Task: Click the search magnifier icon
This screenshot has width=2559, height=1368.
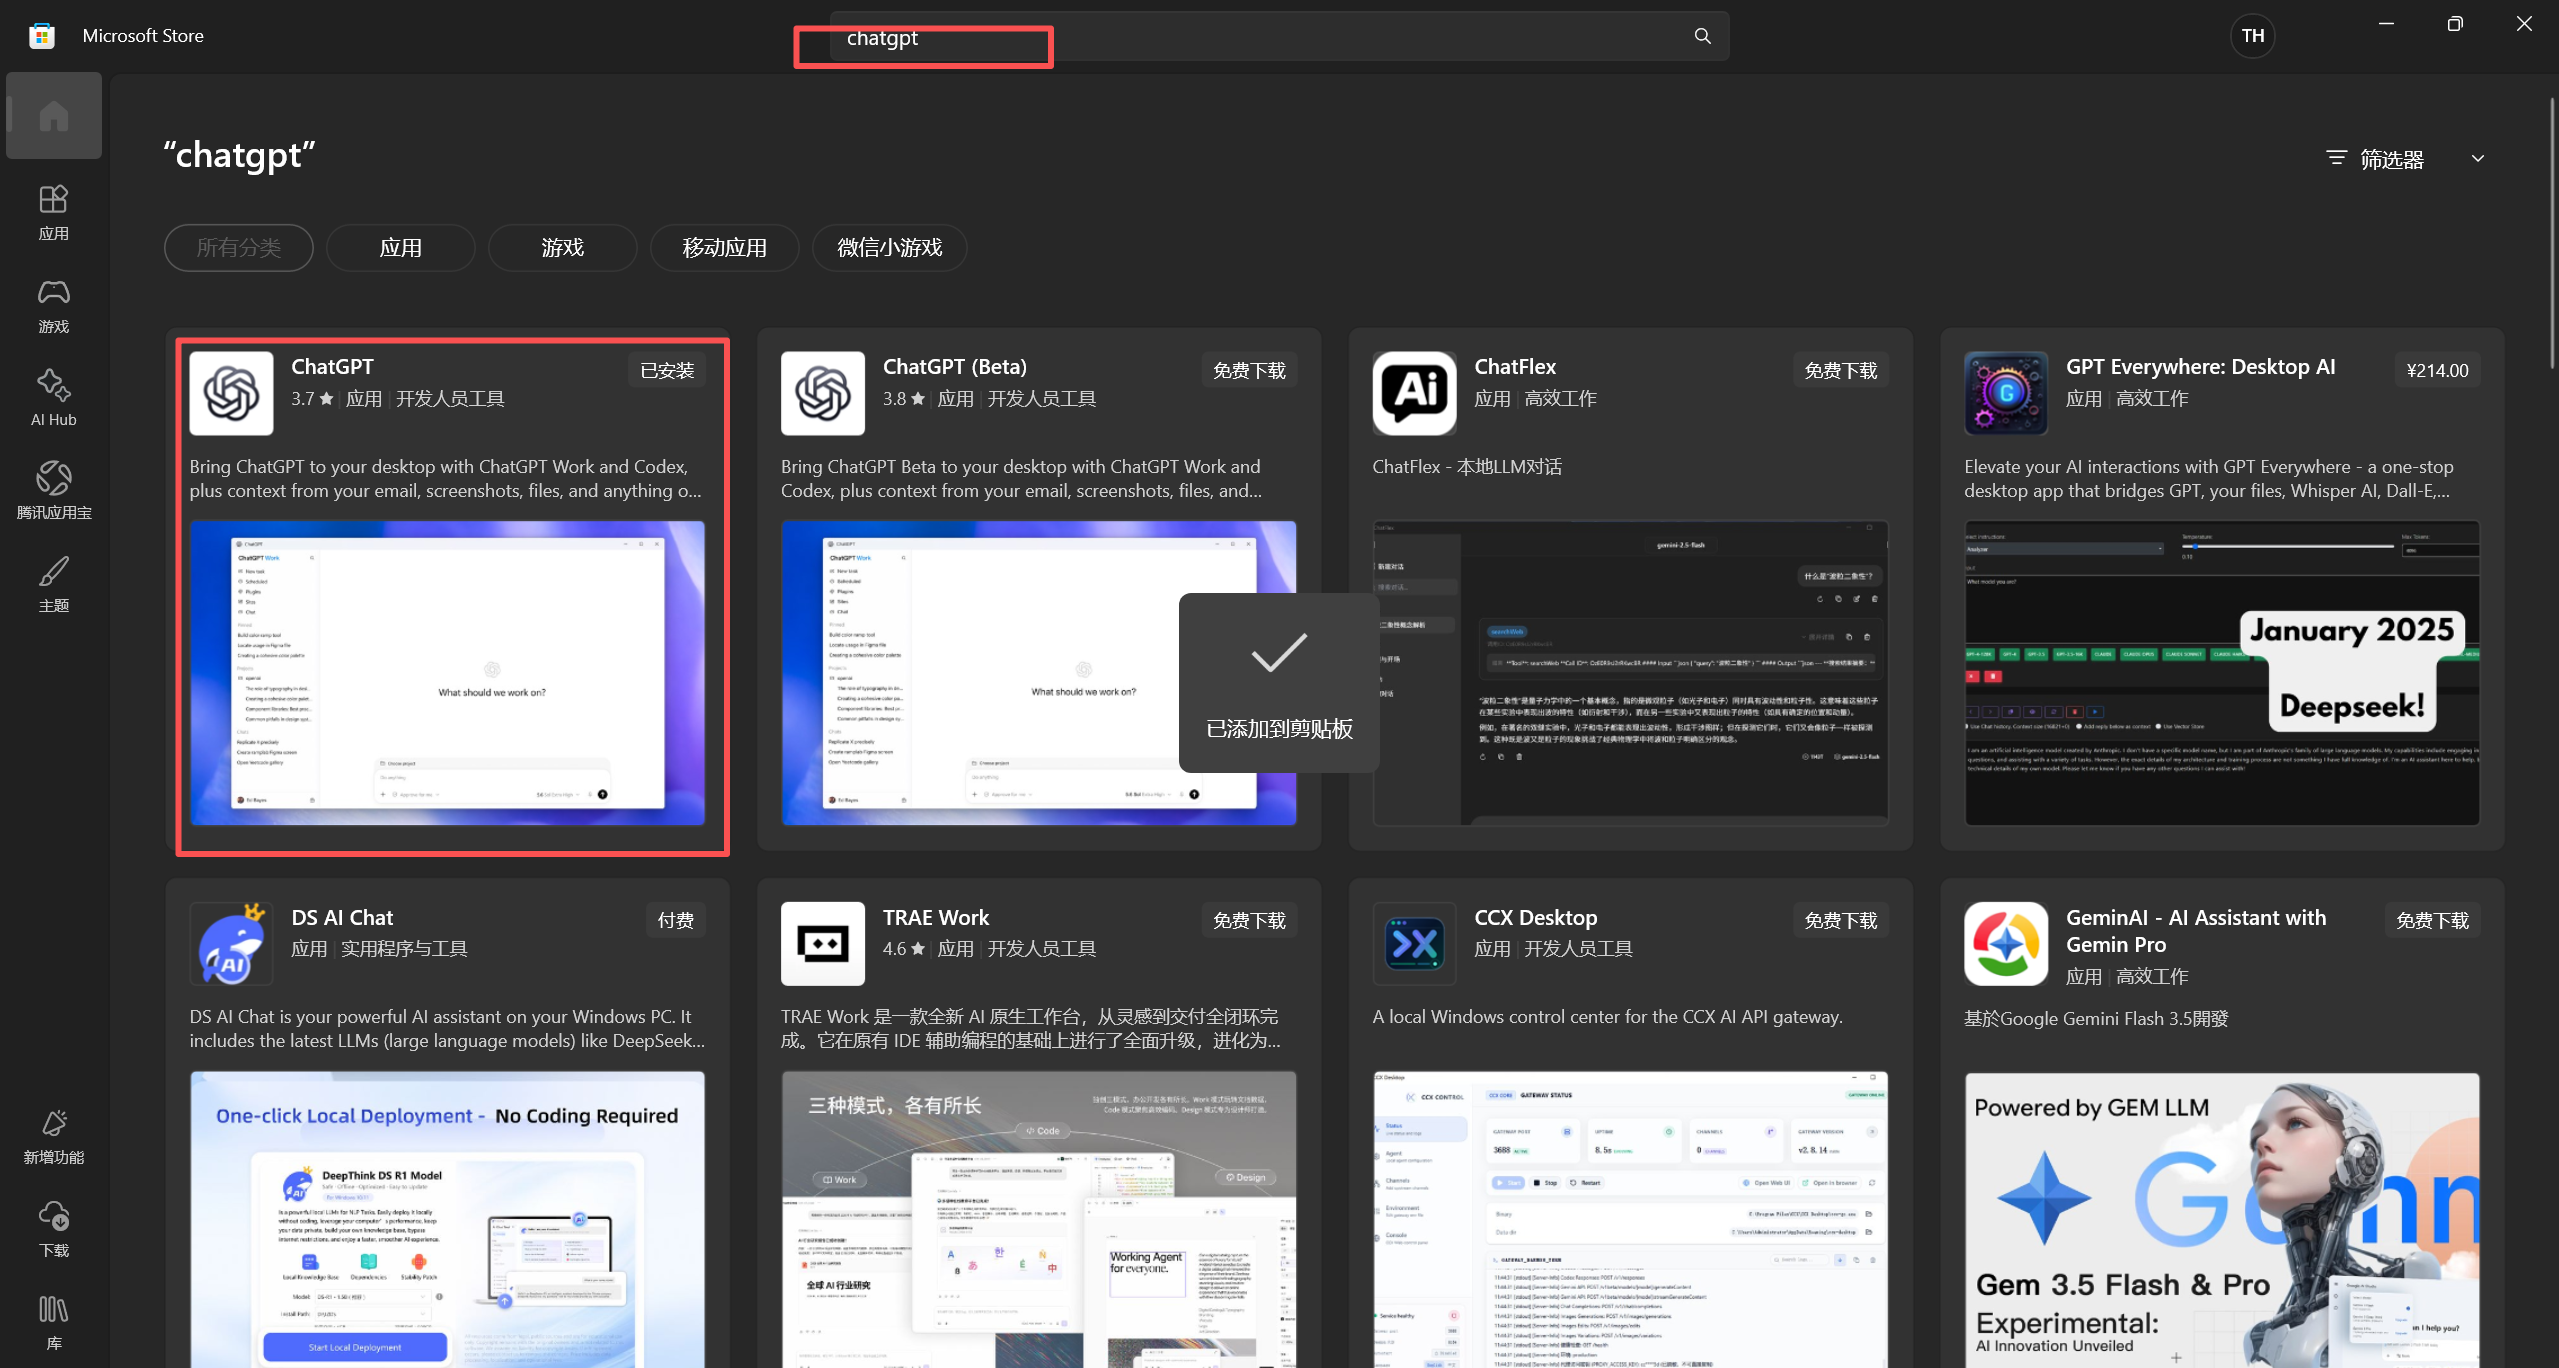Action: pyautogui.click(x=1702, y=36)
